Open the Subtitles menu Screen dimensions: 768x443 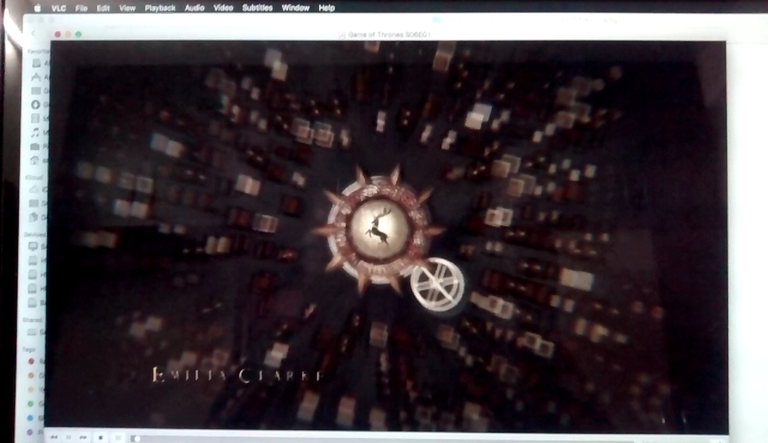tap(257, 8)
